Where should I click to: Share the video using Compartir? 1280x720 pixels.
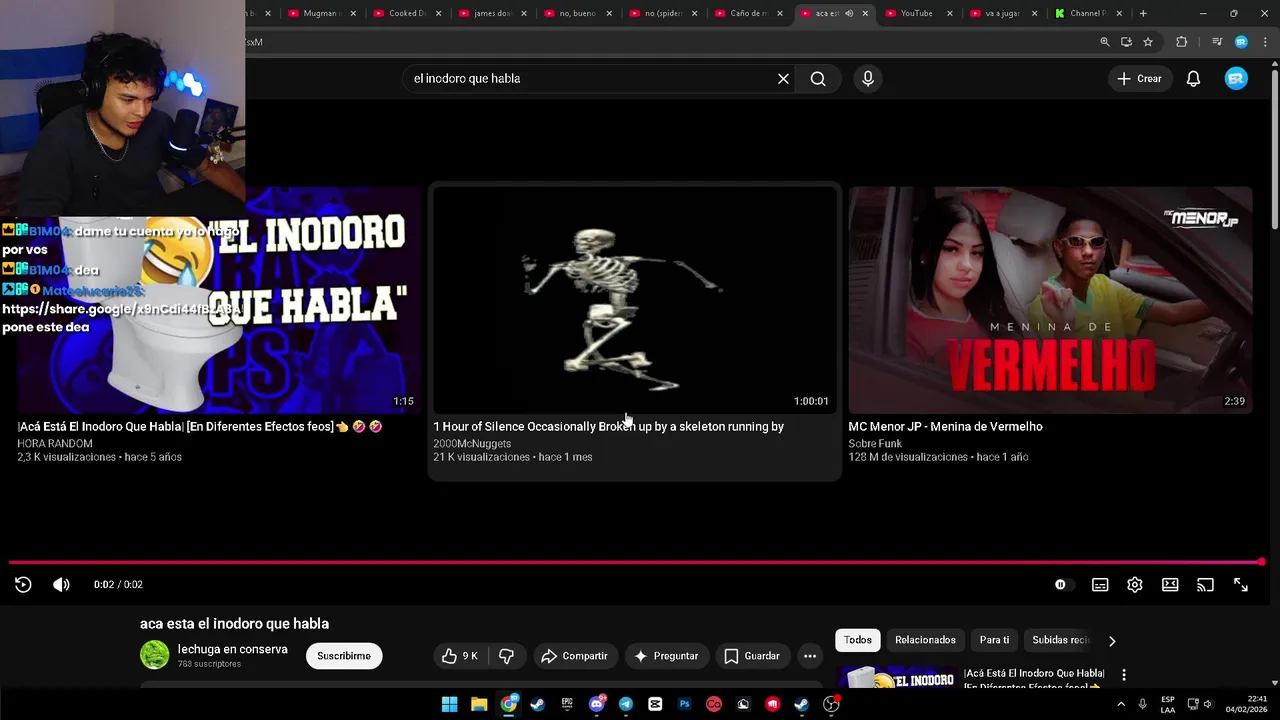(574, 656)
